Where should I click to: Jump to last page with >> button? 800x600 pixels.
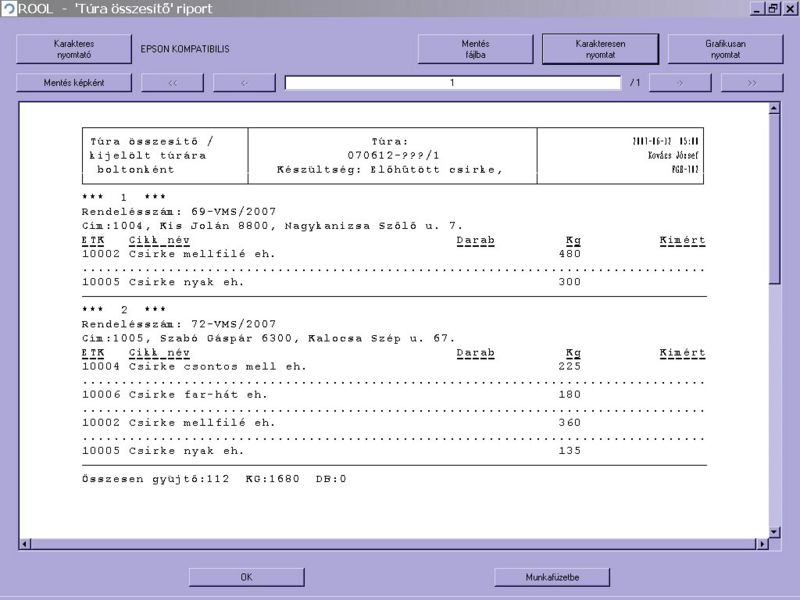[x=751, y=83]
